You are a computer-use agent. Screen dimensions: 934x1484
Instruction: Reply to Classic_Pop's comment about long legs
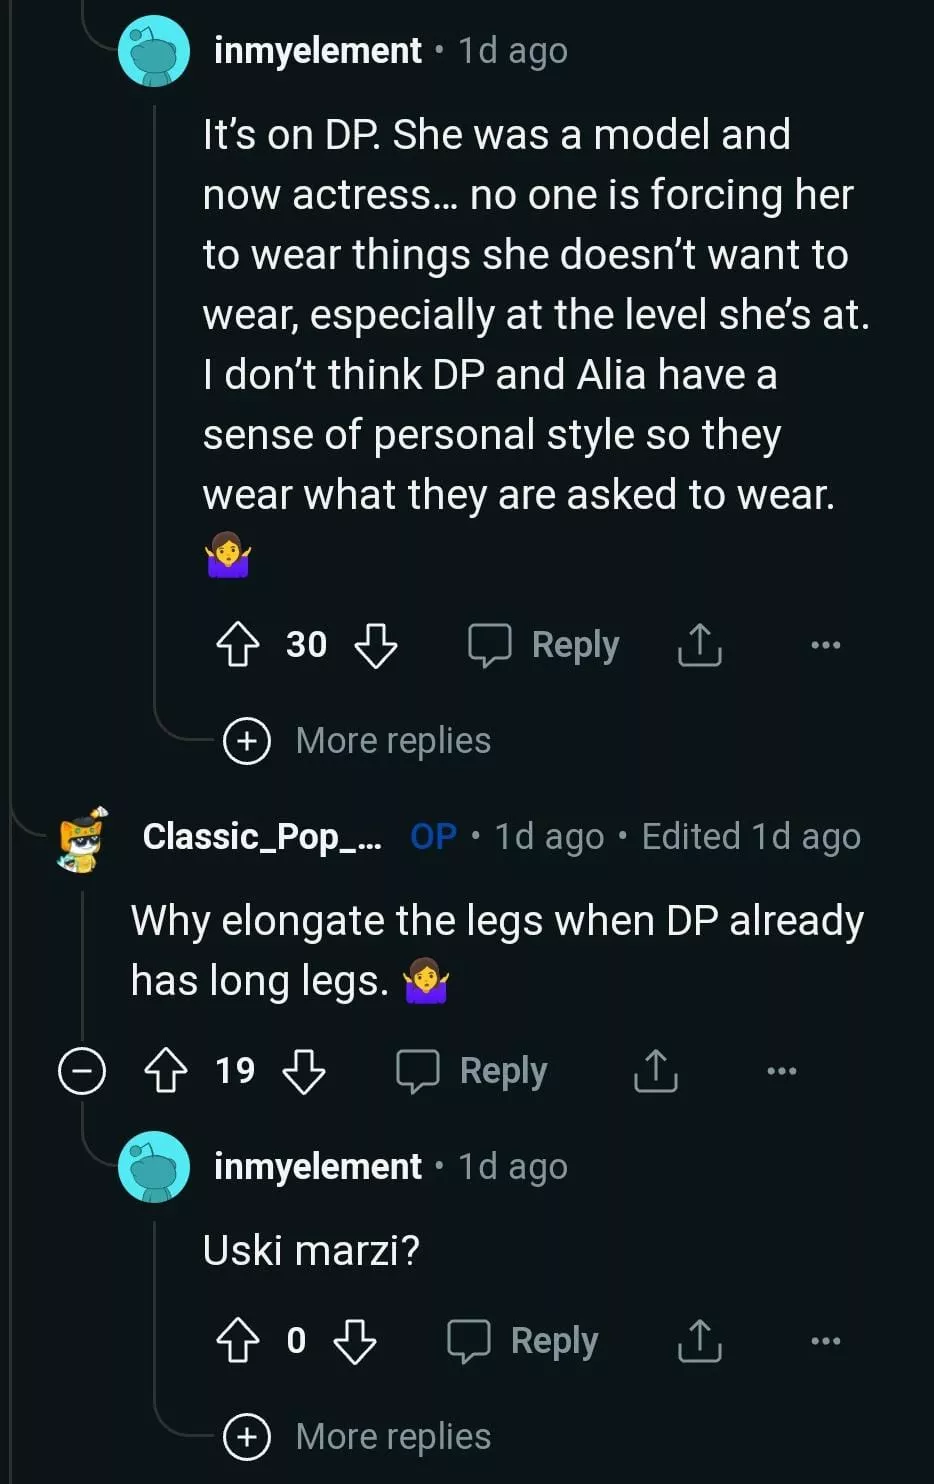tap(472, 1071)
